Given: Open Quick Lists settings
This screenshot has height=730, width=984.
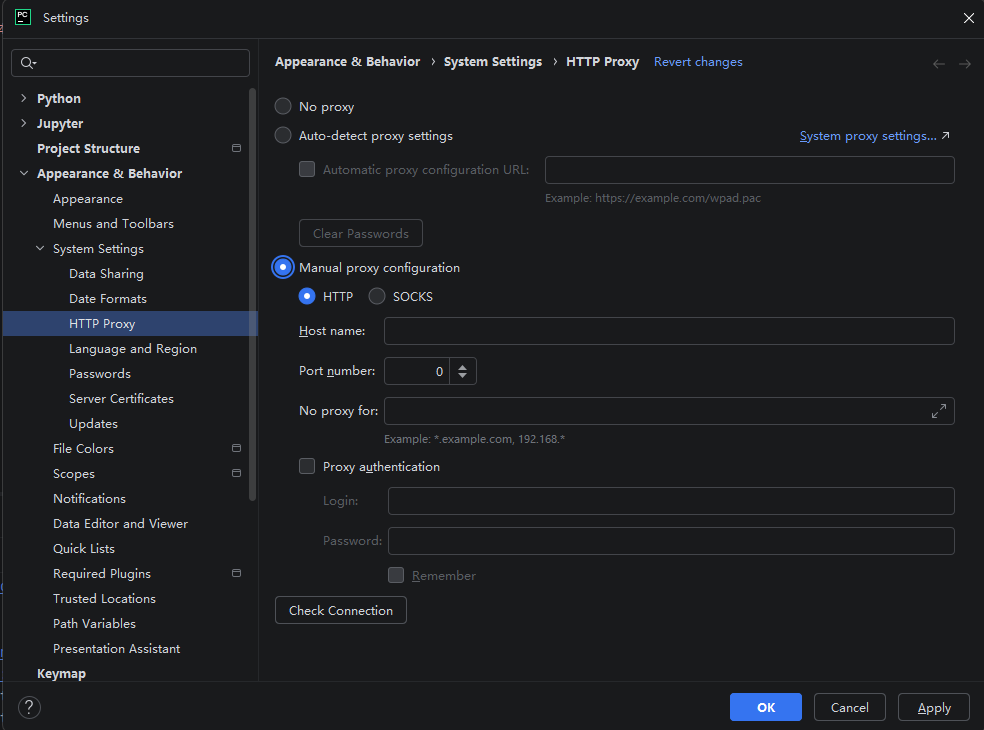Looking at the screenshot, I should (x=84, y=549).
